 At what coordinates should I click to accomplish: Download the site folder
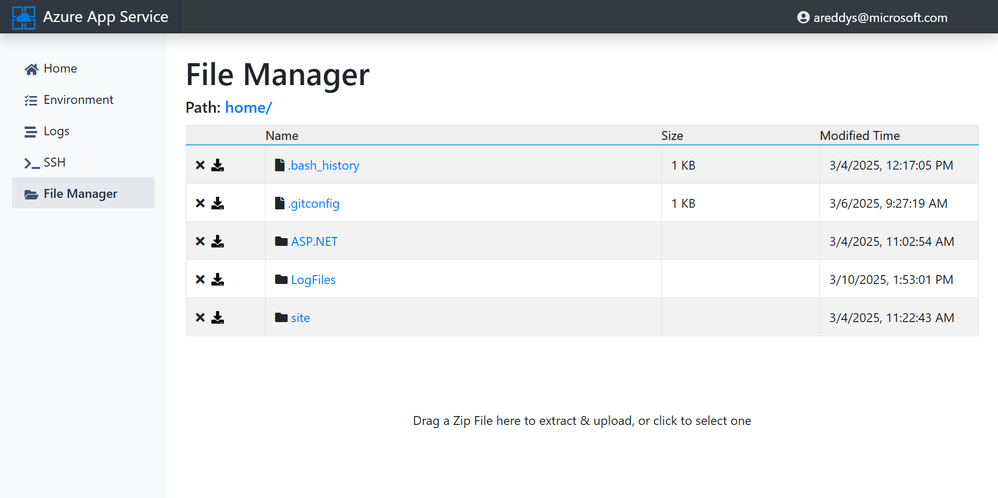tap(218, 318)
